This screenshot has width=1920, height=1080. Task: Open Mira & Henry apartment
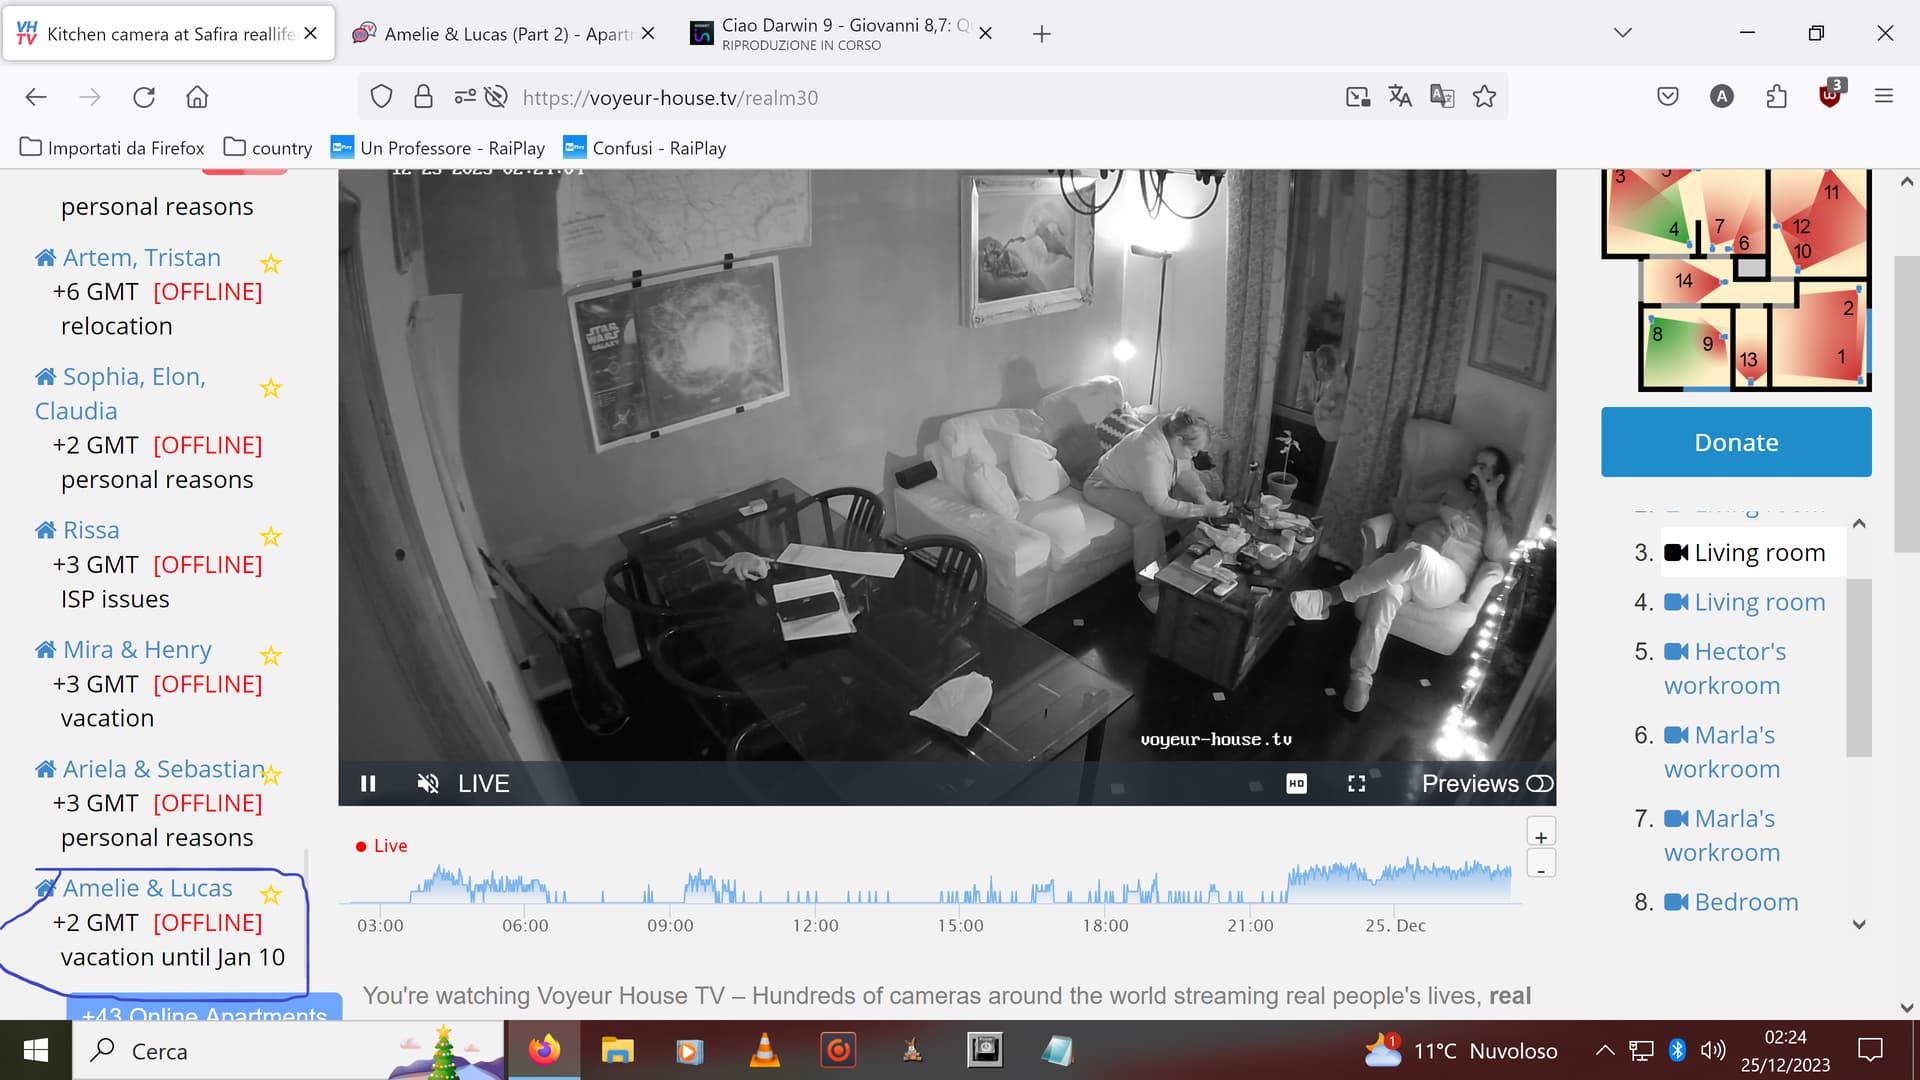click(137, 650)
